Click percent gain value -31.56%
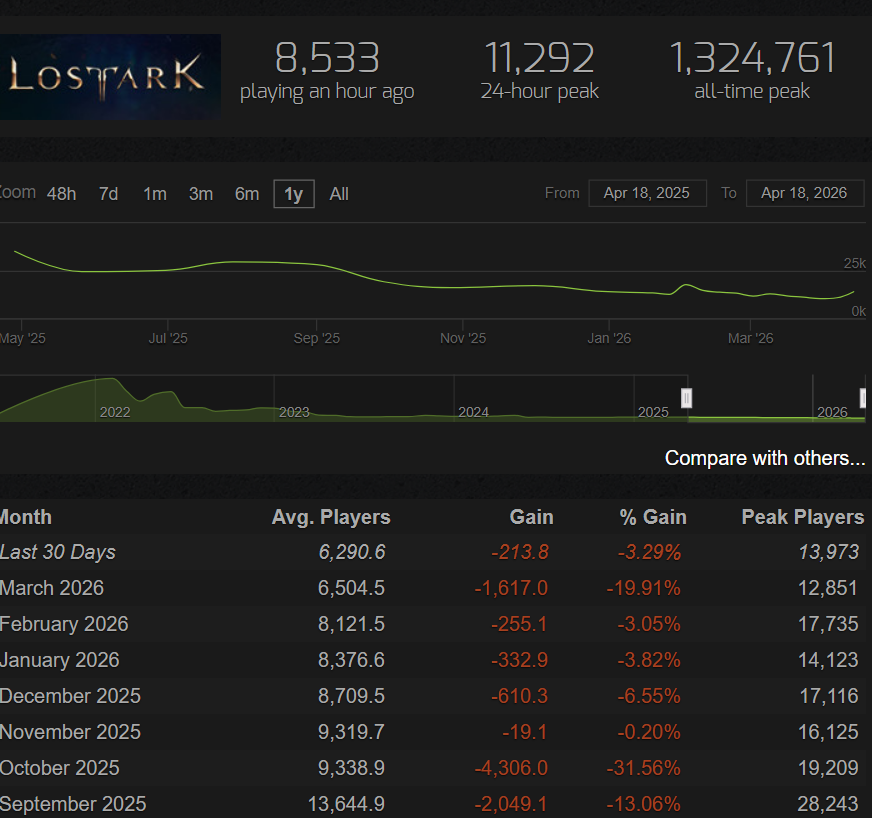Image resolution: width=872 pixels, height=818 pixels. tap(643, 768)
